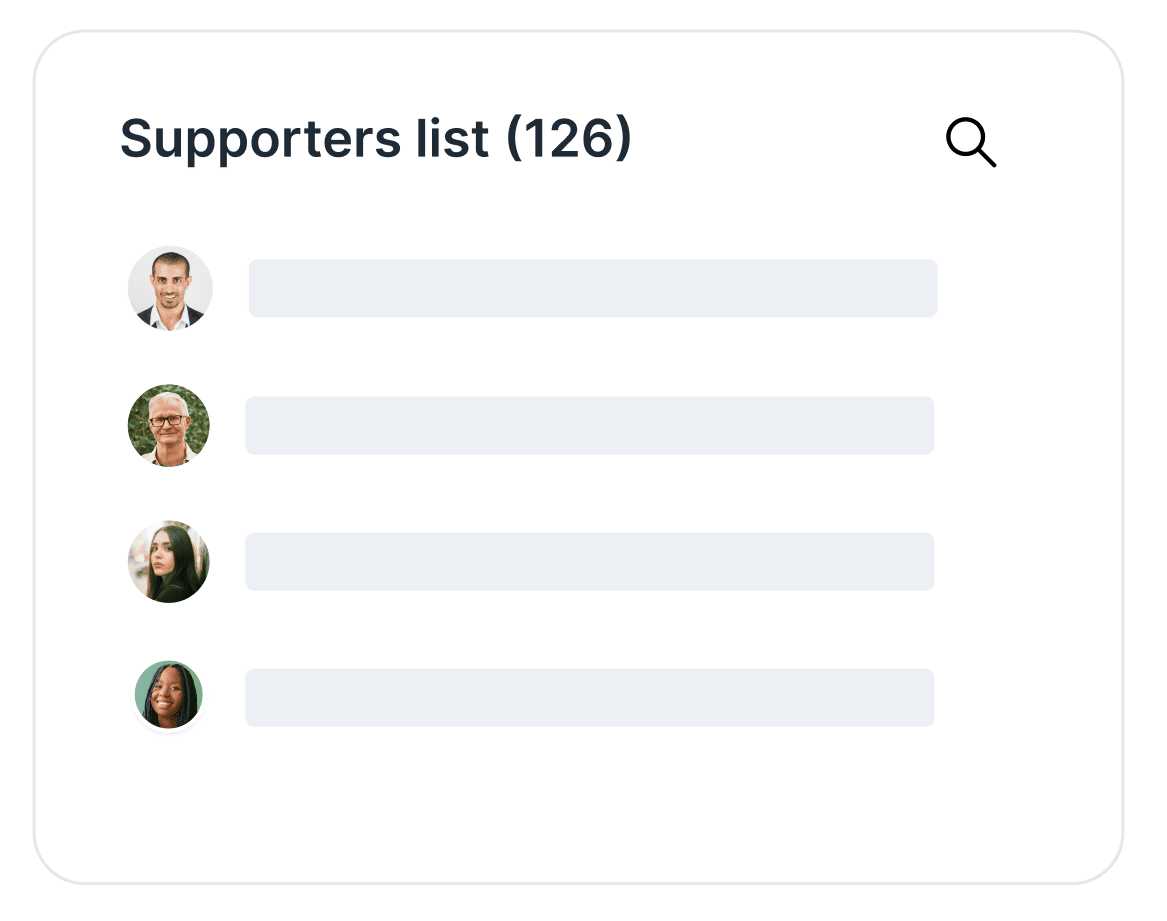Select the name bar beside the braided woman
Viewport: 1167px width, 921px height.
tap(589, 697)
